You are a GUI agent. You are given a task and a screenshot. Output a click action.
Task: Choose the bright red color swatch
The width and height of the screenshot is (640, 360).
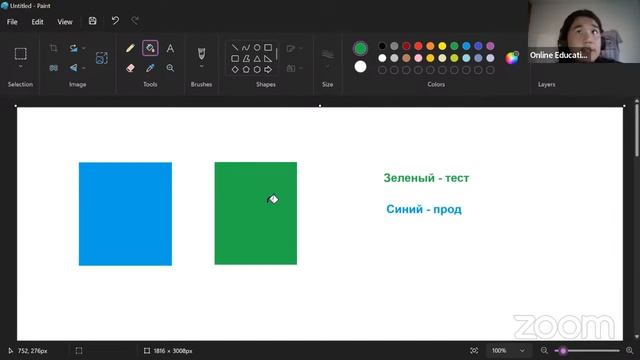point(418,46)
